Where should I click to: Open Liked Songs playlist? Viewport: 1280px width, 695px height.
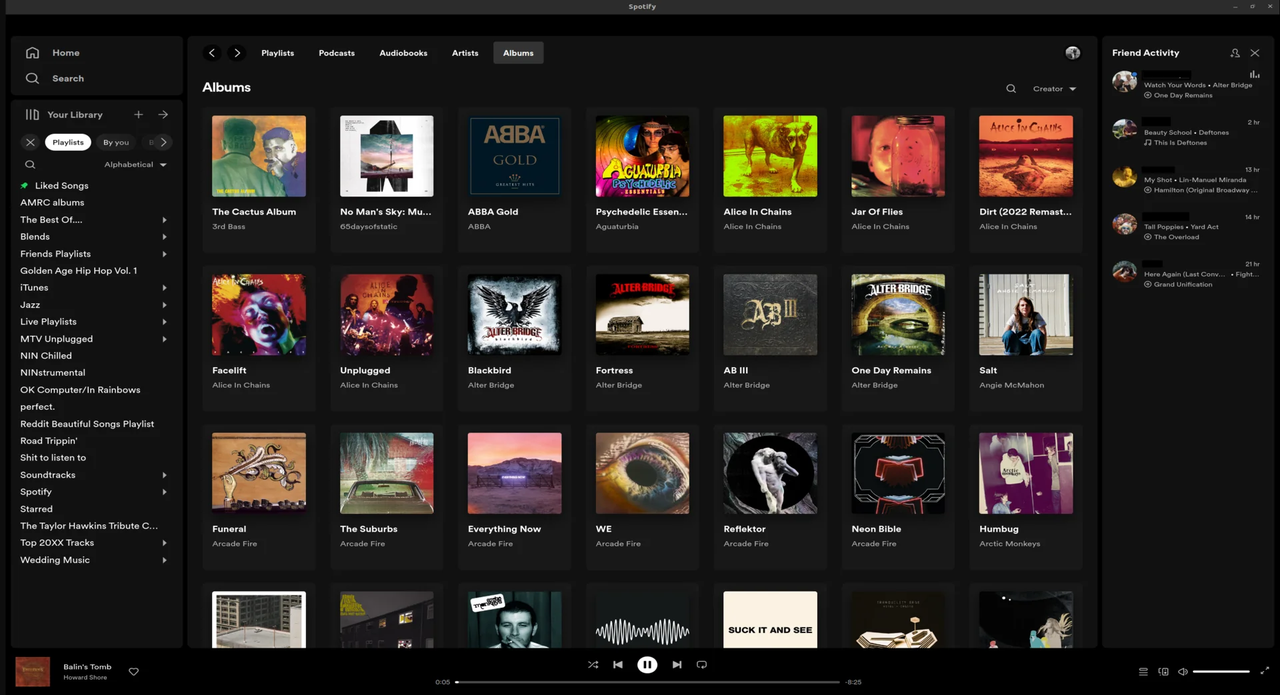pos(62,186)
